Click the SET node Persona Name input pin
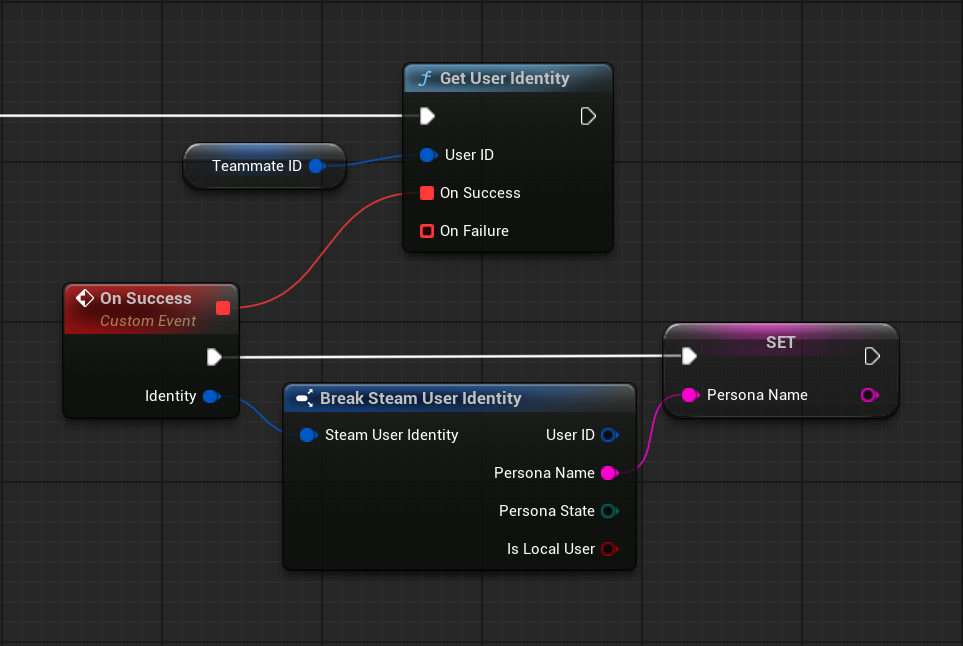This screenshot has height=646, width=963. [689, 395]
